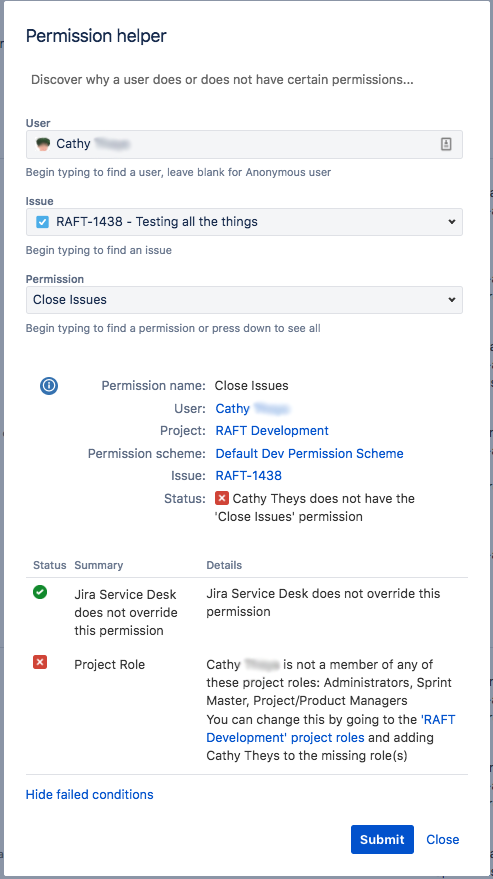Click Hide failed conditions link
Image resolution: width=493 pixels, height=879 pixels.
90,794
